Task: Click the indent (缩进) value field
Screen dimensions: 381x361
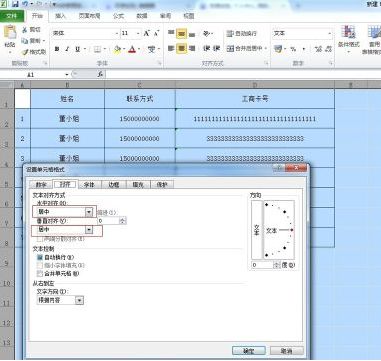Action: pyautogui.click(x=108, y=220)
